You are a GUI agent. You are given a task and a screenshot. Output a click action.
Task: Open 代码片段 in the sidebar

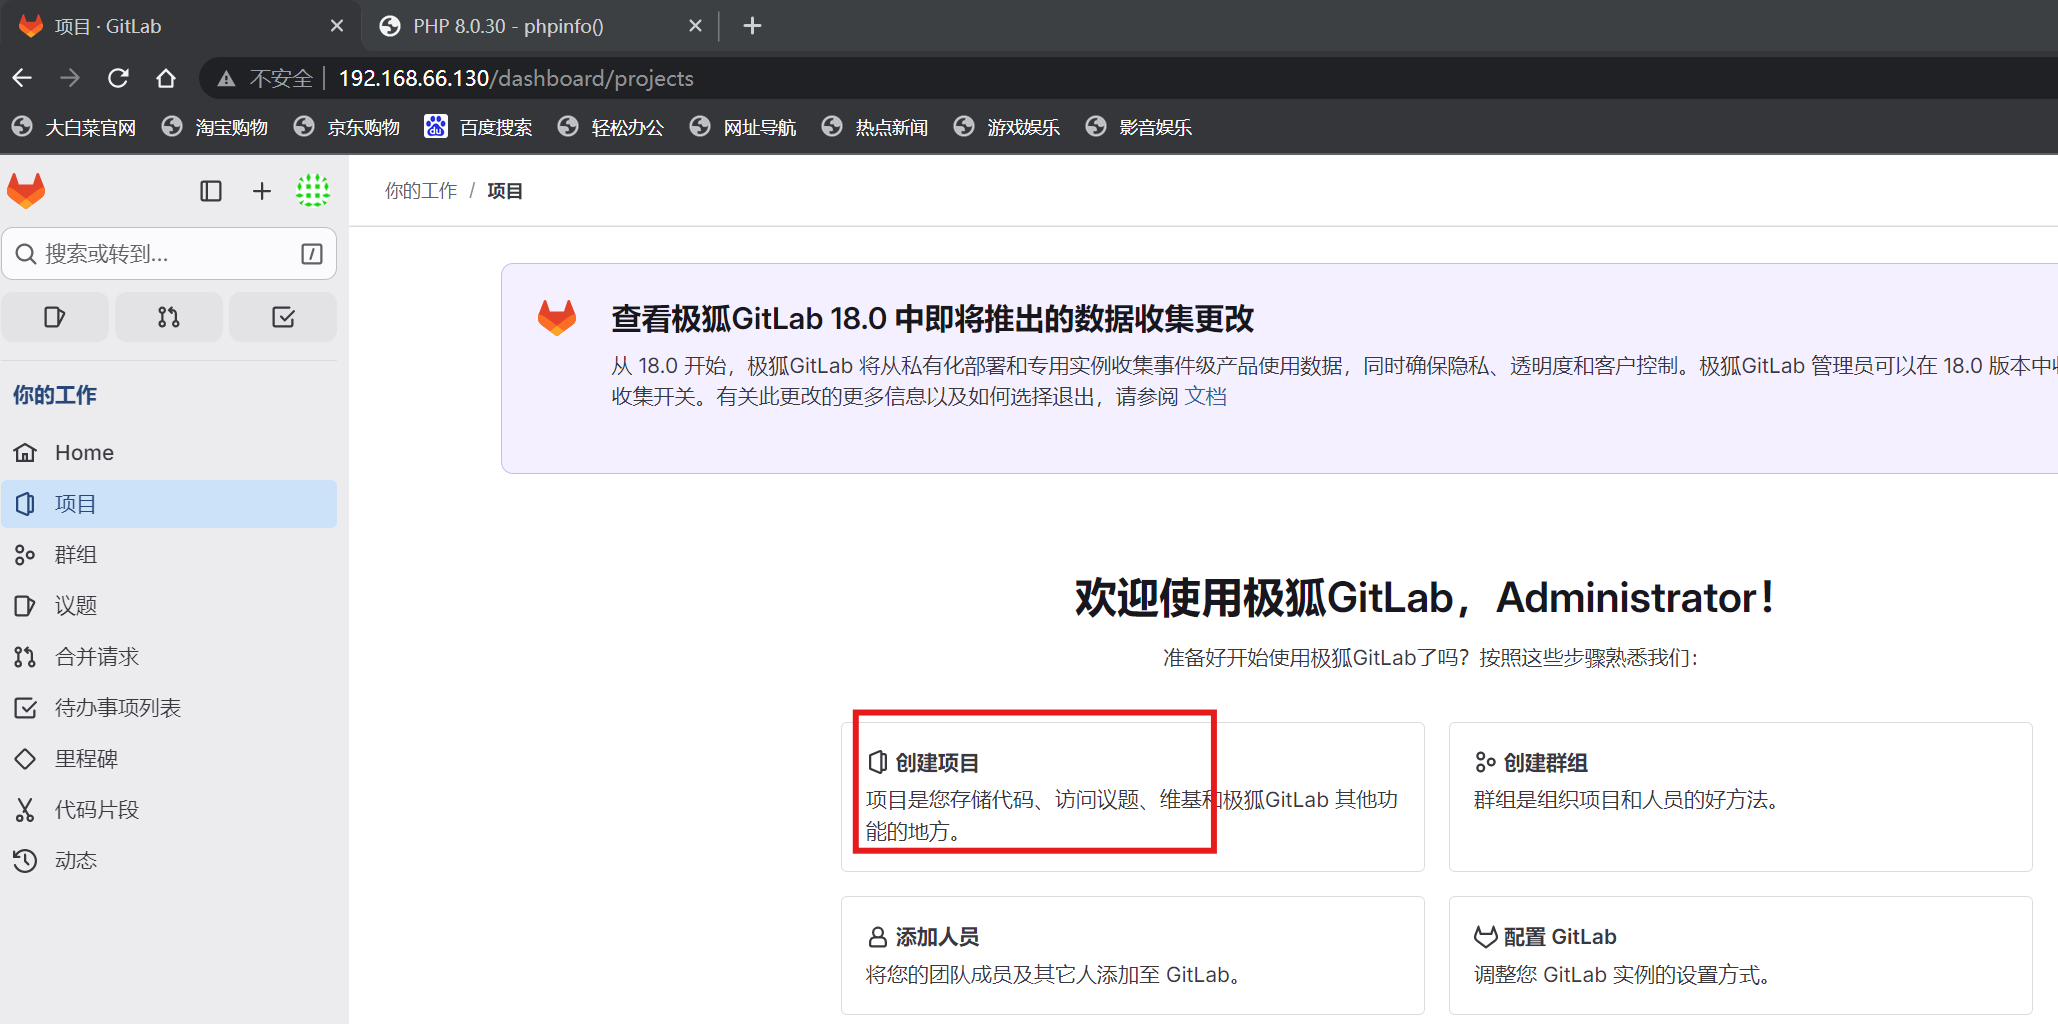click(169, 810)
